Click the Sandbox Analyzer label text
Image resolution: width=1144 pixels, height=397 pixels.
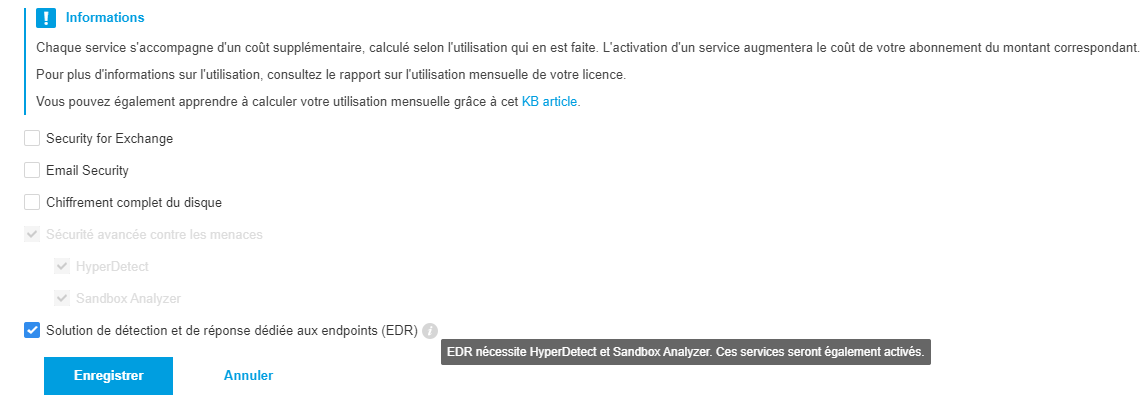coord(128,298)
